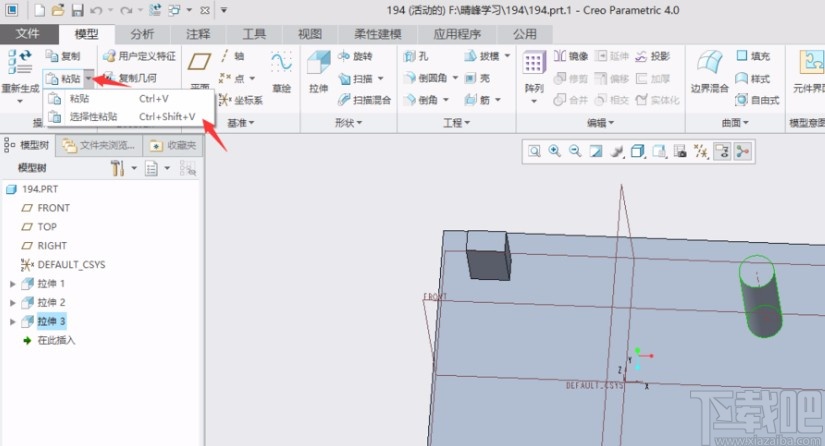Screen dimensions: 825x446
Task: Click the New file icon
Action: 39,10
